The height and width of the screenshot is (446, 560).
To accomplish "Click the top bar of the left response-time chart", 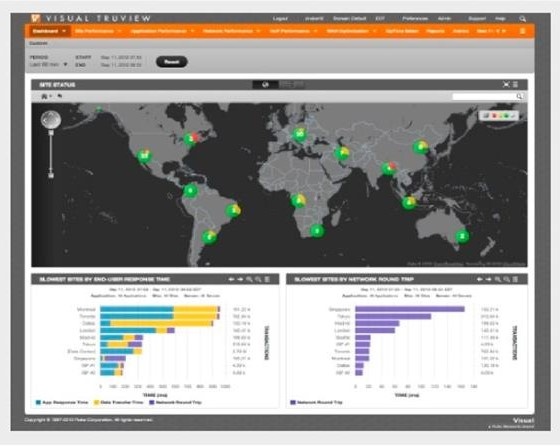I will coord(160,309).
